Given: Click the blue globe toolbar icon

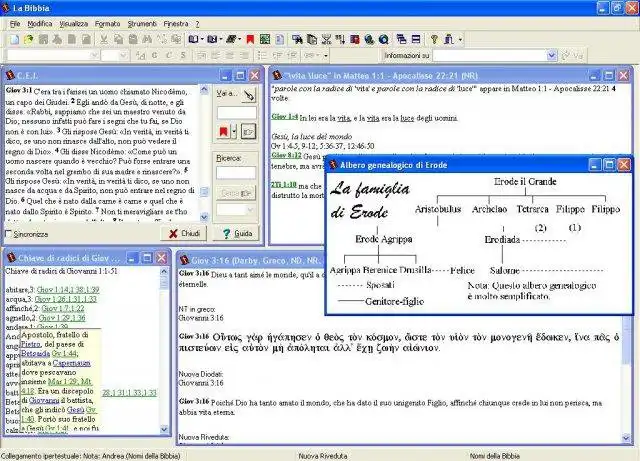Looking at the screenshot, I should pyautogui.click(x=384, y=39).
